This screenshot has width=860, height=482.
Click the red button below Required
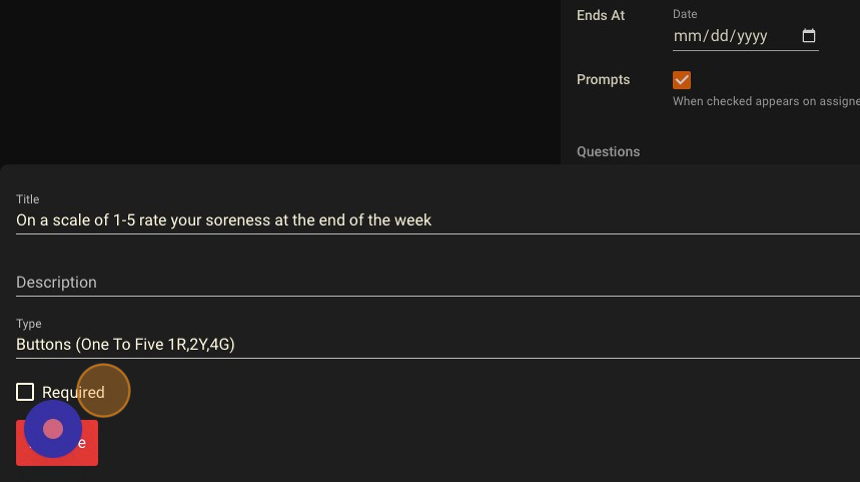[x=57, y=443]
